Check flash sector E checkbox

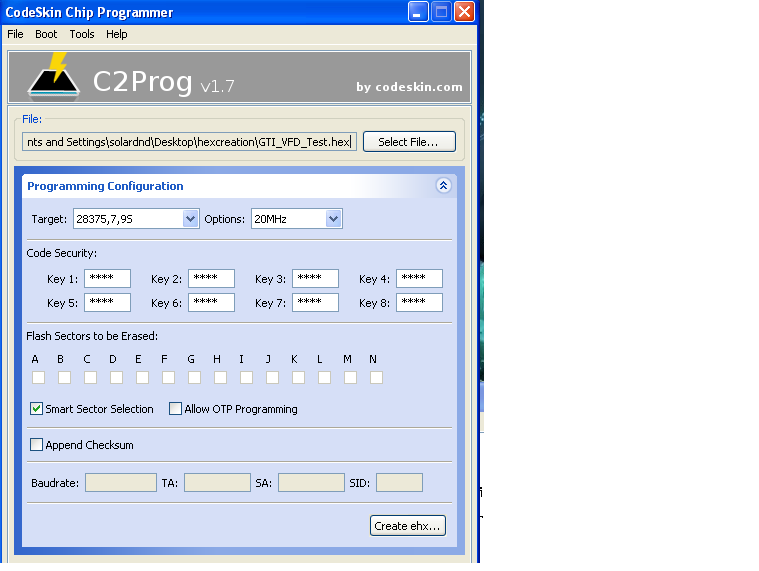pos(142,377)
